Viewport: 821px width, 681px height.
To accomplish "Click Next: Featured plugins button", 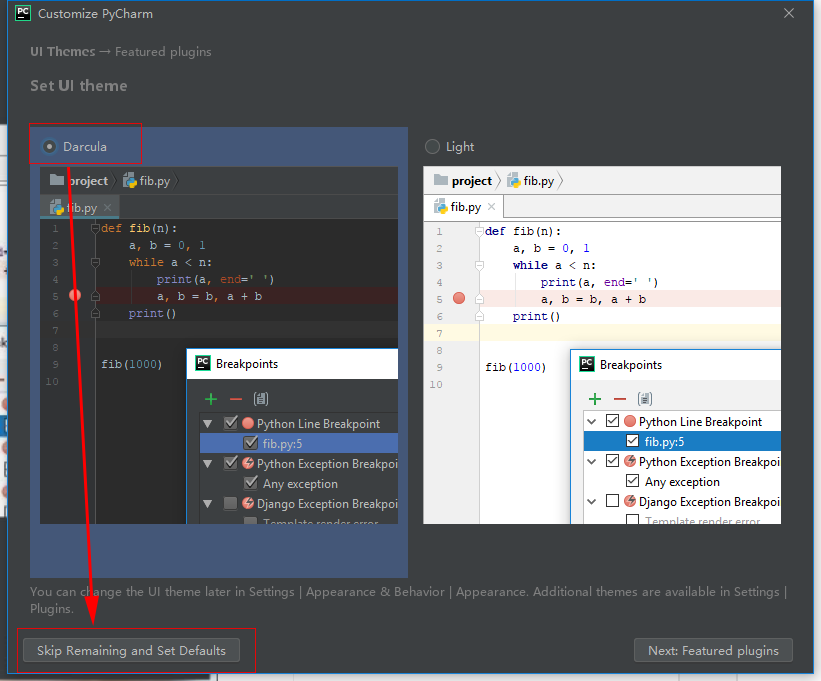I will [x=713, y=650].
